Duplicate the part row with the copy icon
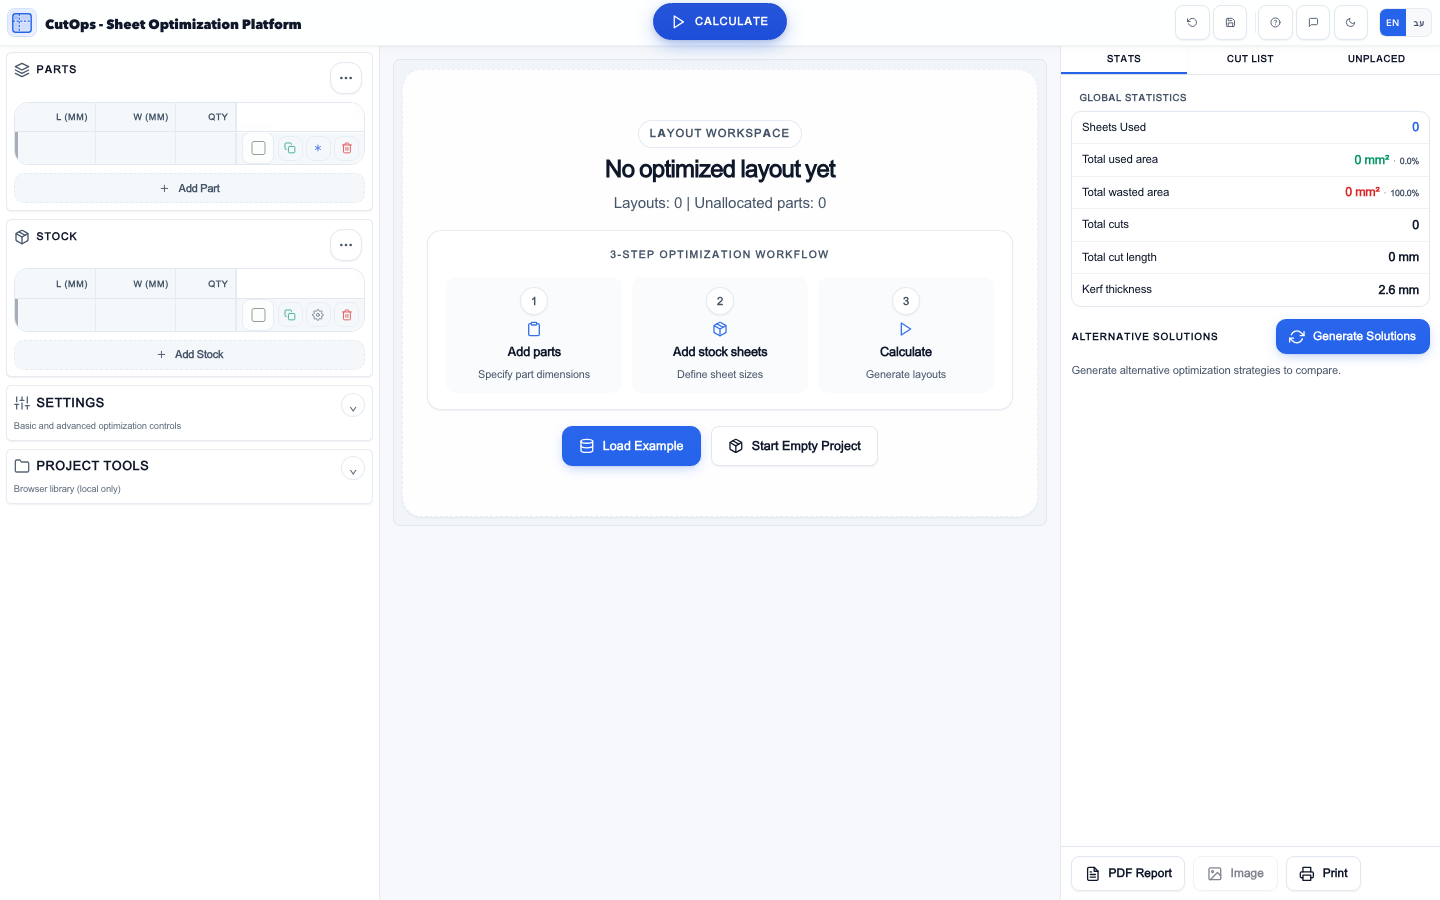1440x900 pixels. [x=289, y=147]
